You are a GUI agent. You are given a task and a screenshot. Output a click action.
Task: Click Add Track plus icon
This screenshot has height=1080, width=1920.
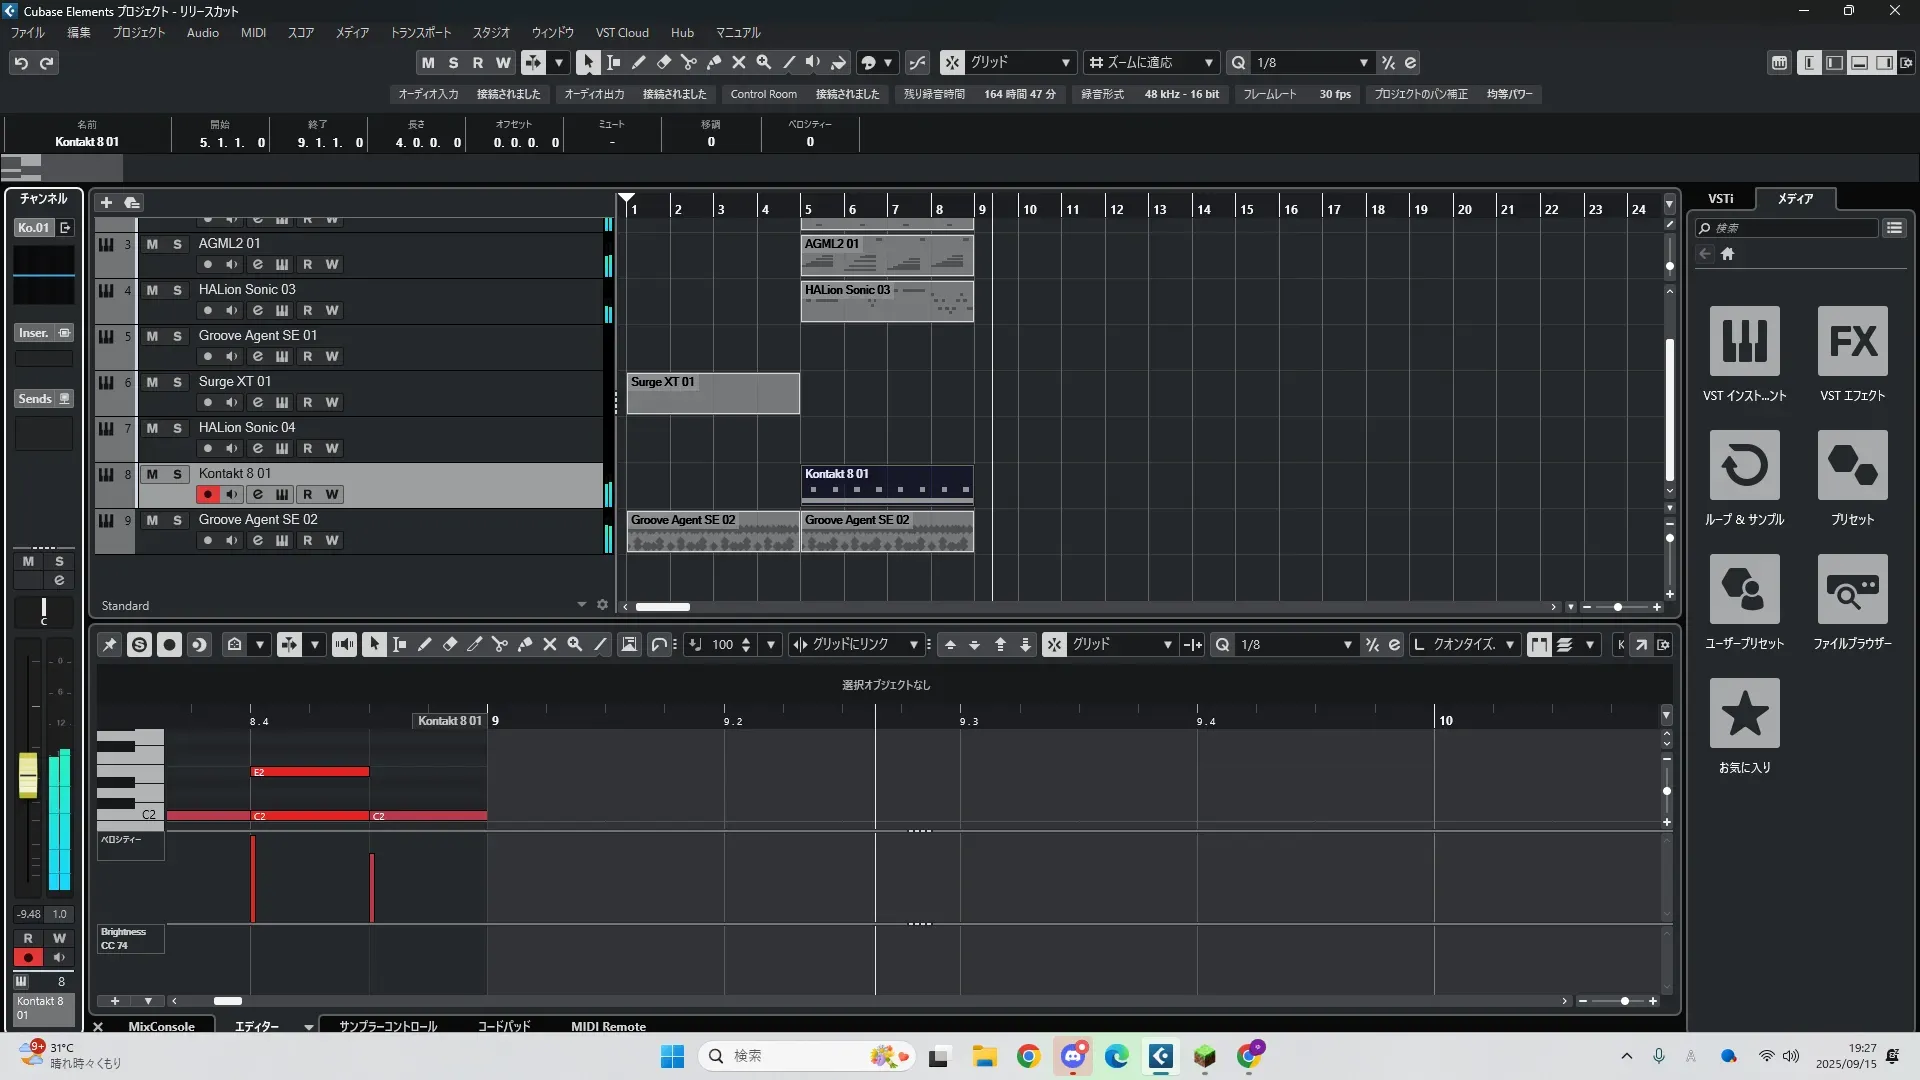106,202
